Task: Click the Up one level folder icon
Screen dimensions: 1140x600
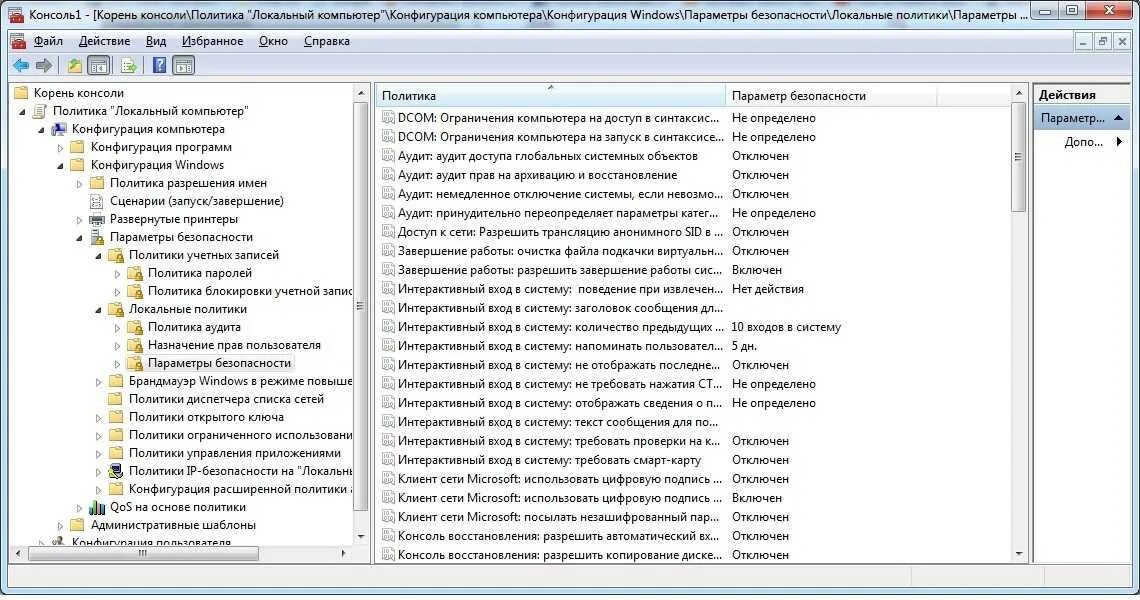Action: (75, 65)
